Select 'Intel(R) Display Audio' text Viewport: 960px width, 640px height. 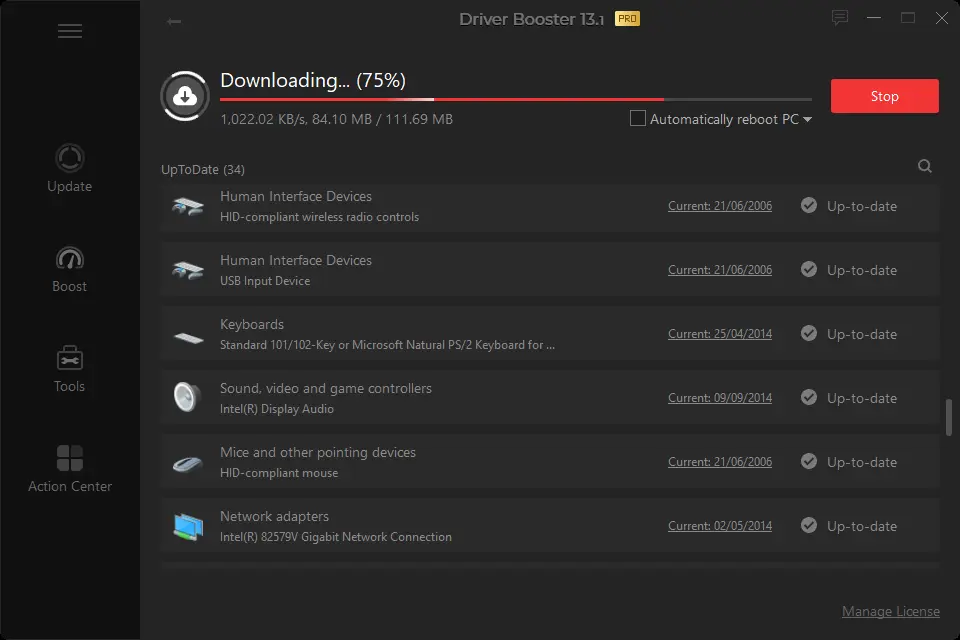(277, 408)
